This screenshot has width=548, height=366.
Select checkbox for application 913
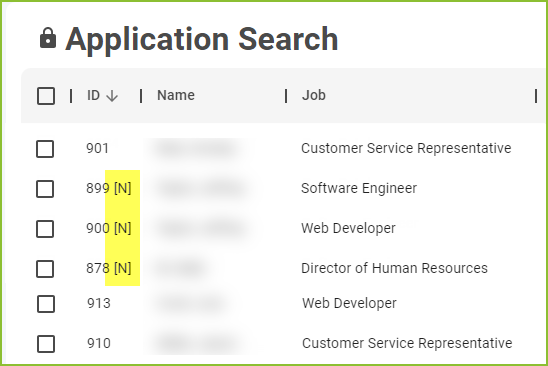(x=46, y=304)
